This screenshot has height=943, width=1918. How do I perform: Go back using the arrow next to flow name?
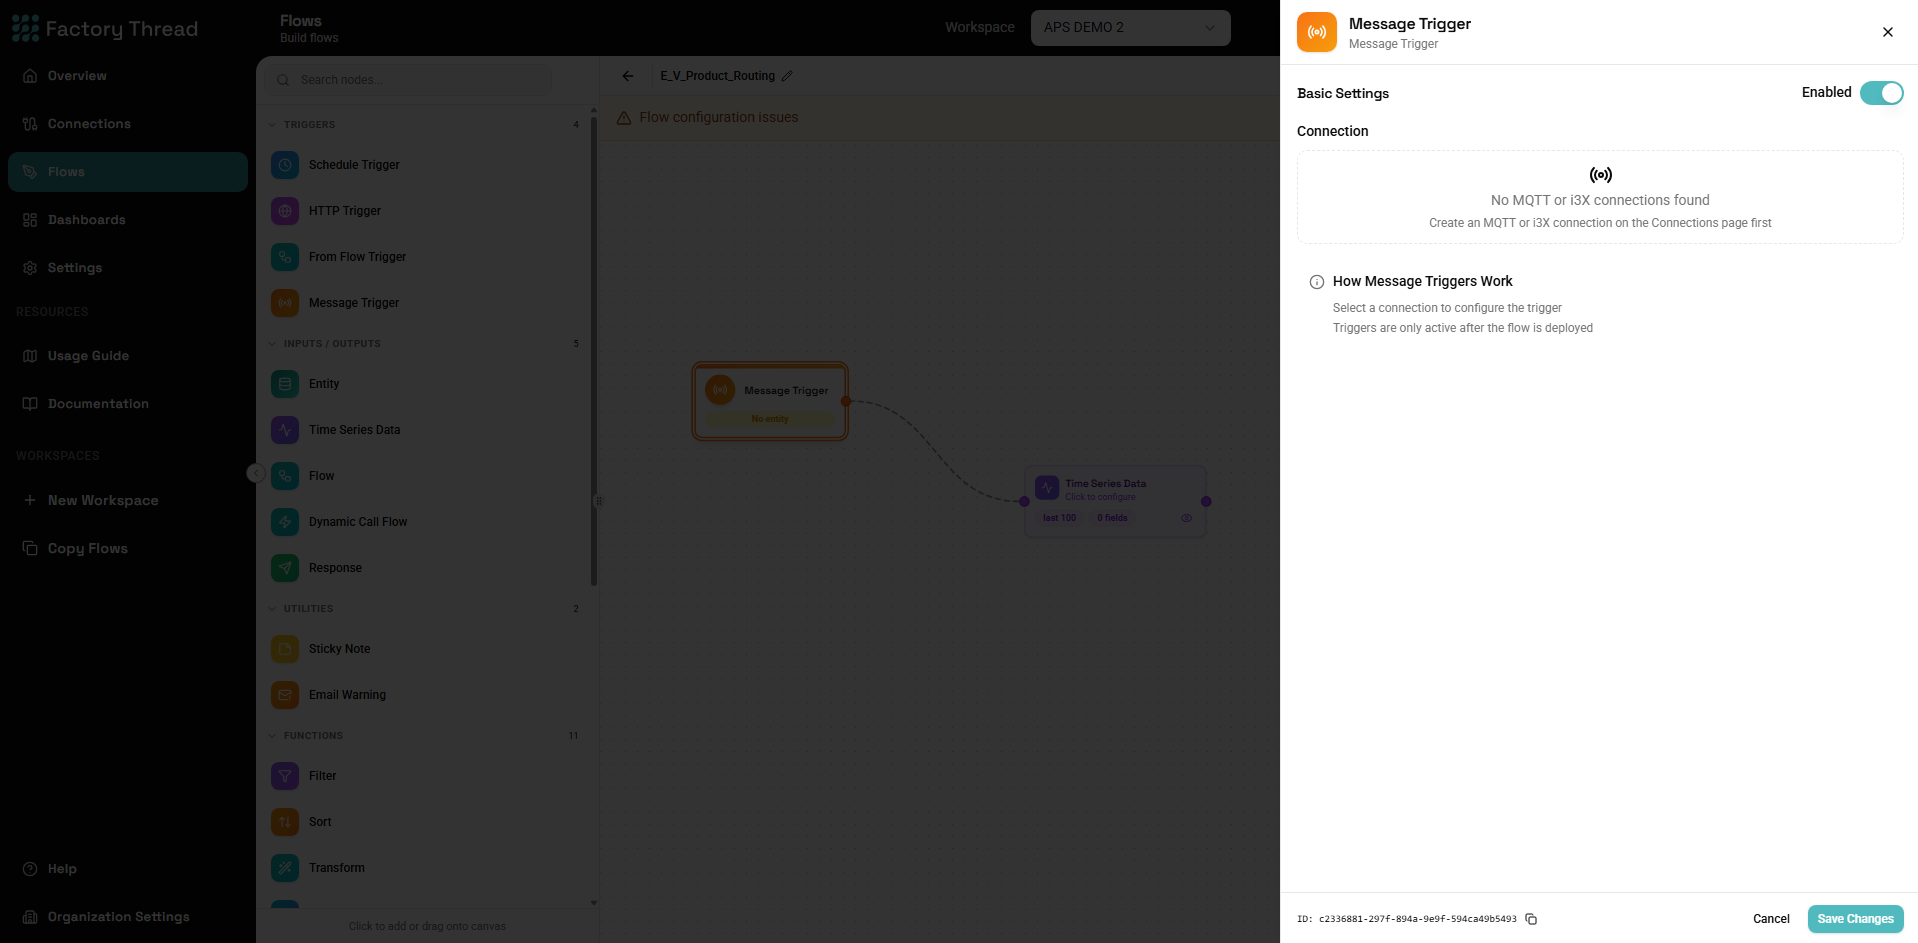pyautogui.click(x=627, y=76)
